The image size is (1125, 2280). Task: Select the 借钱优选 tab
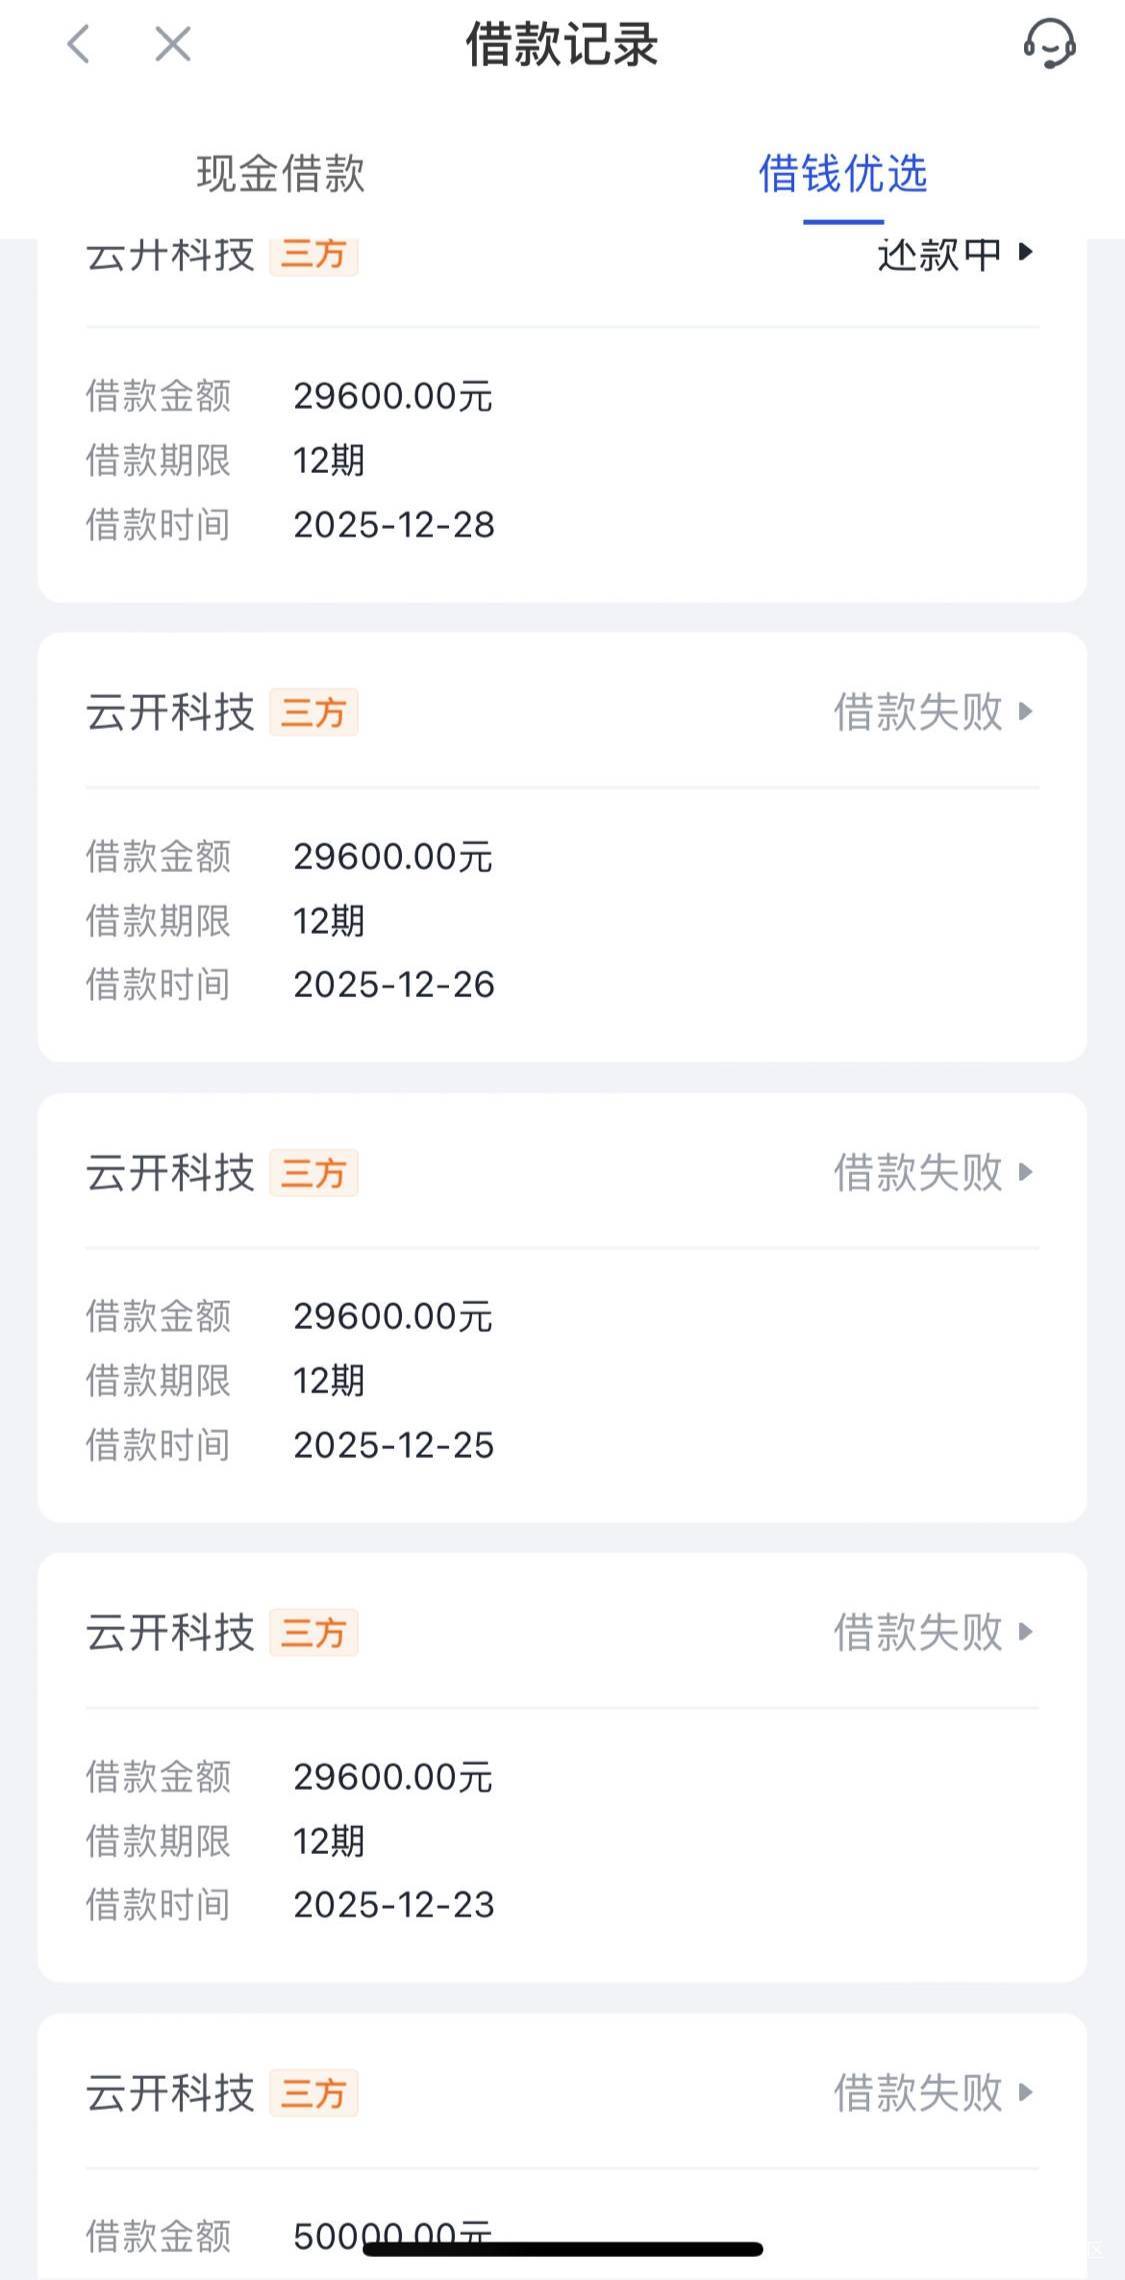click(842, 174)
